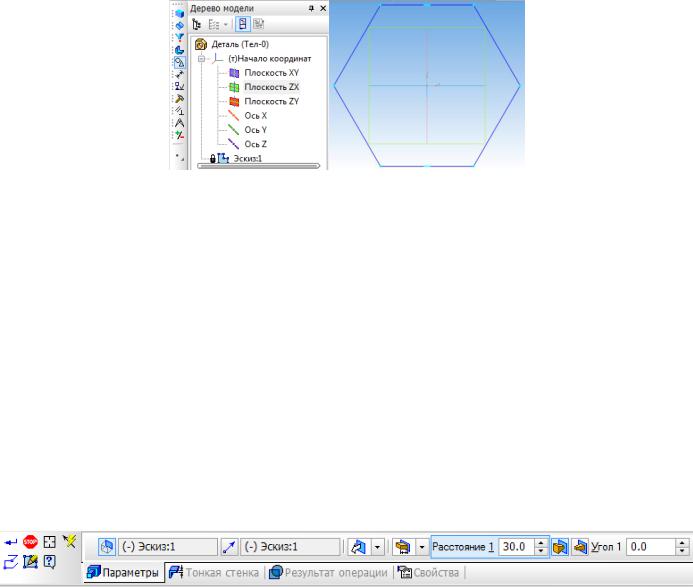Switch to the Тонкая стенка tab
The width and height of the screenshot is (693, 587).
[214, 572]
